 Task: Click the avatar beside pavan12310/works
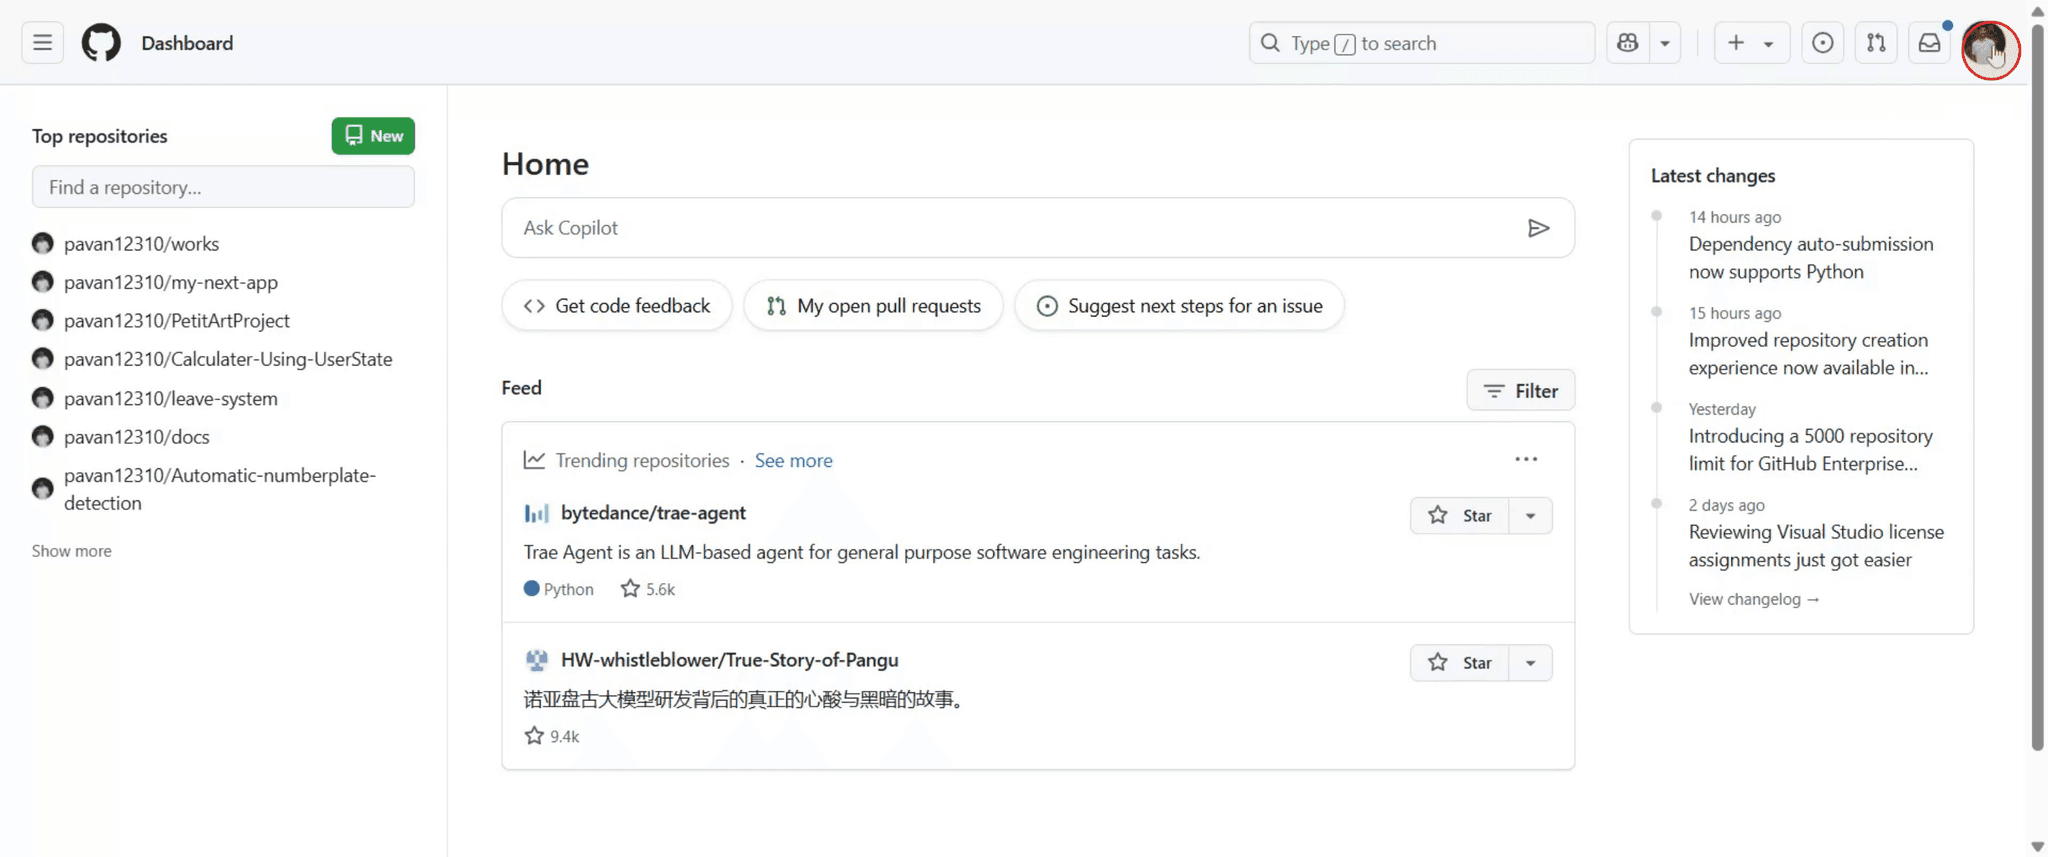(x=42, y=244)
